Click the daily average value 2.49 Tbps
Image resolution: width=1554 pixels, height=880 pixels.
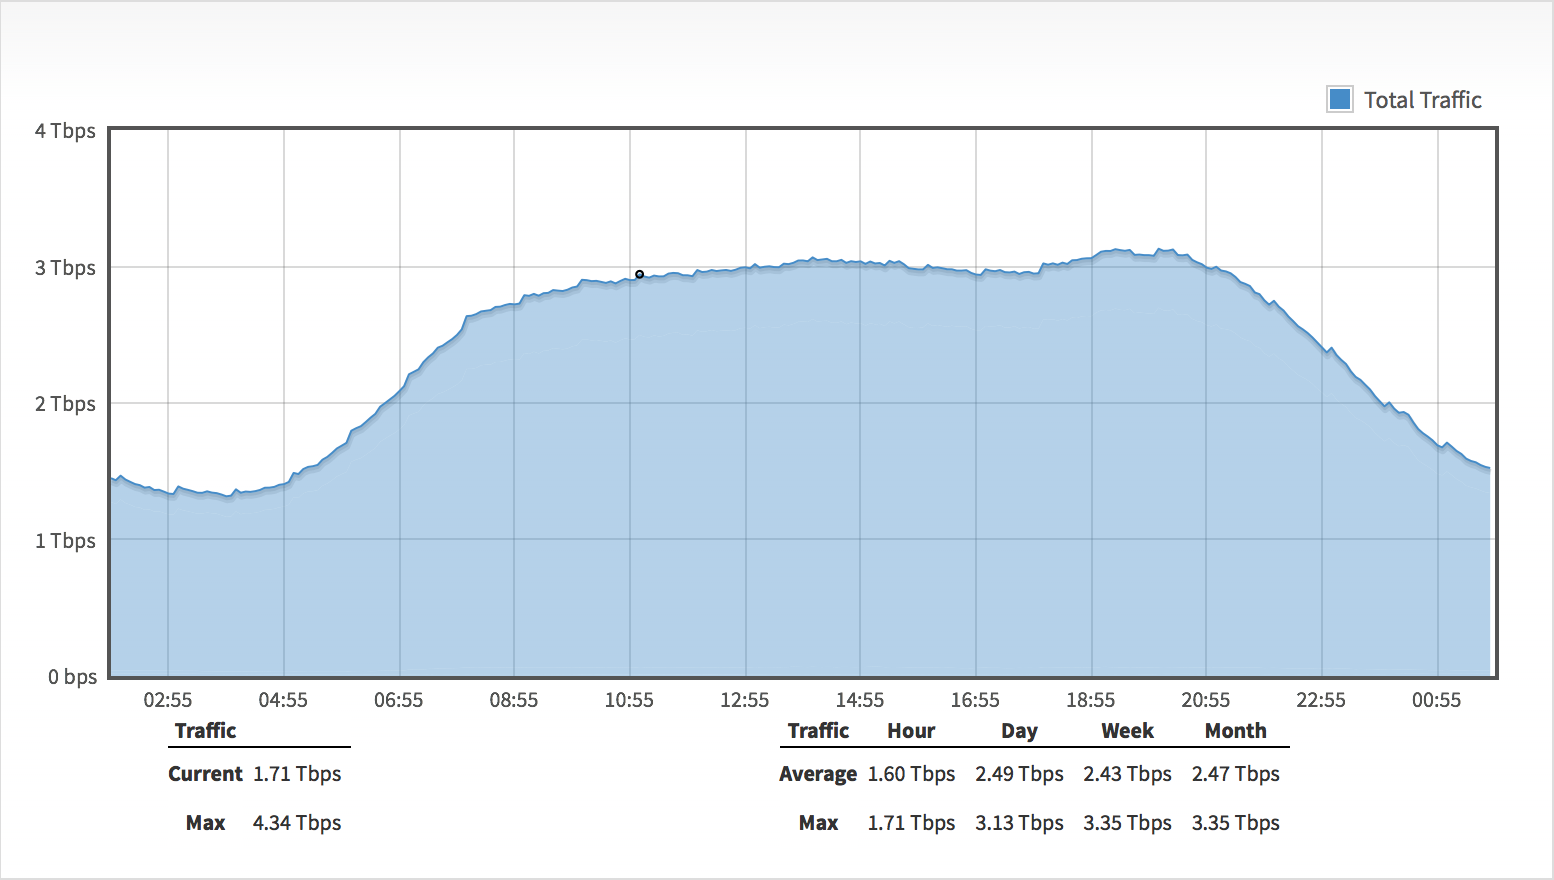(1019, 774)
